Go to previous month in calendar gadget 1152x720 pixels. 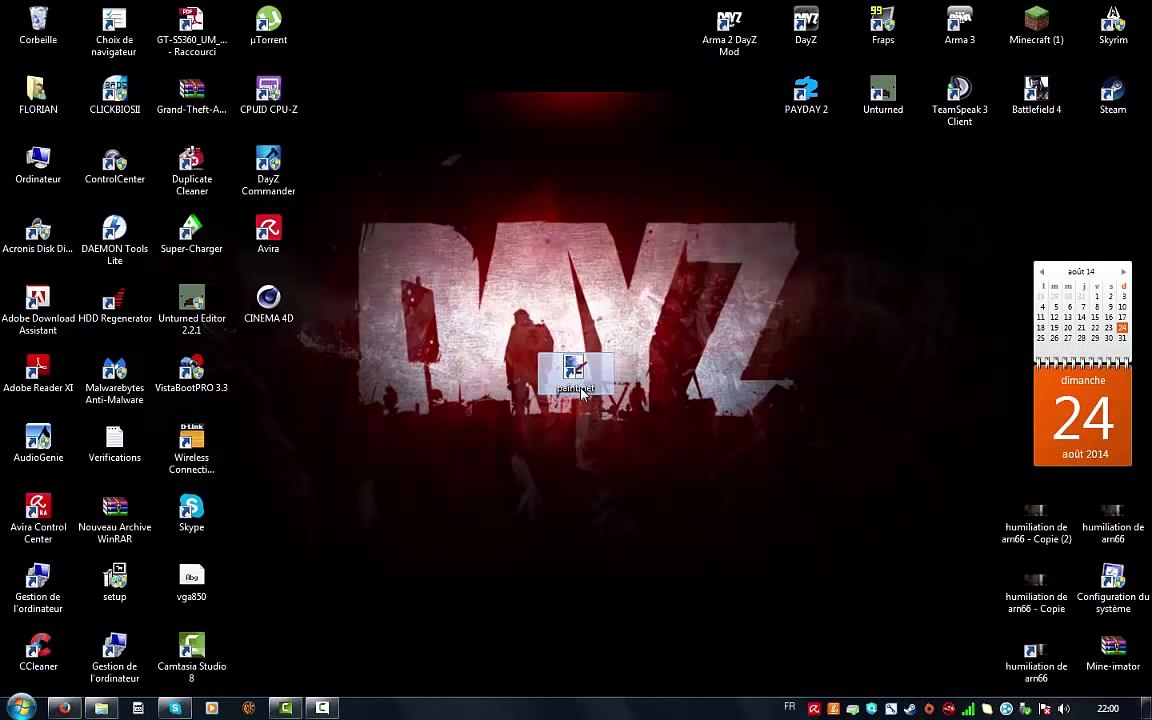(x=1042, y=272)
